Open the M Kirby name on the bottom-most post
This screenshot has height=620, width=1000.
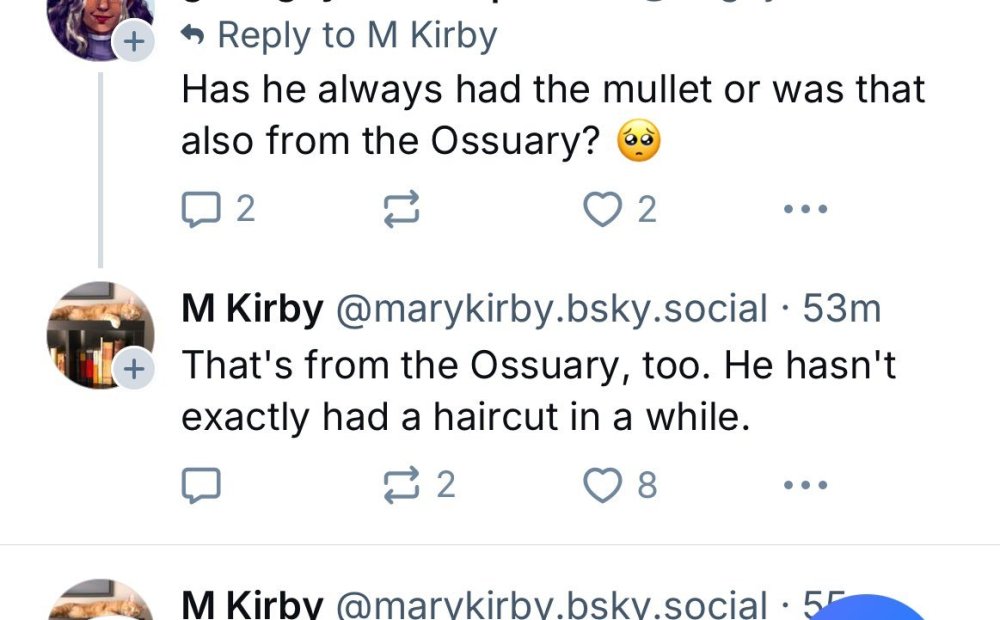pyautogui.click(x=252, y=605)
